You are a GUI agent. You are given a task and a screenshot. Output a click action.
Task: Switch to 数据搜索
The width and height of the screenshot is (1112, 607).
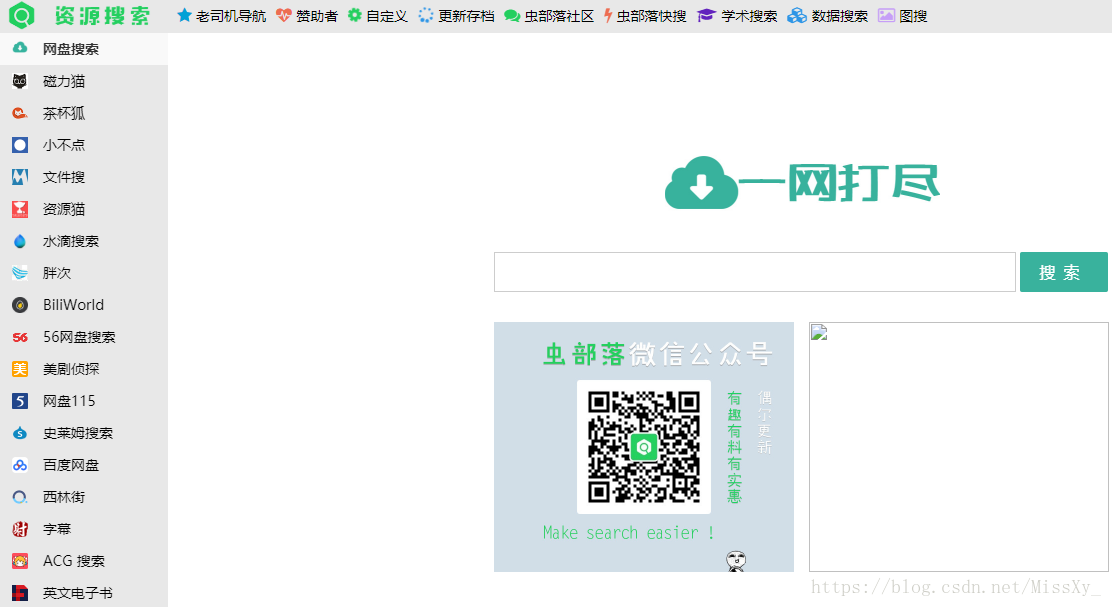(840, 16)
